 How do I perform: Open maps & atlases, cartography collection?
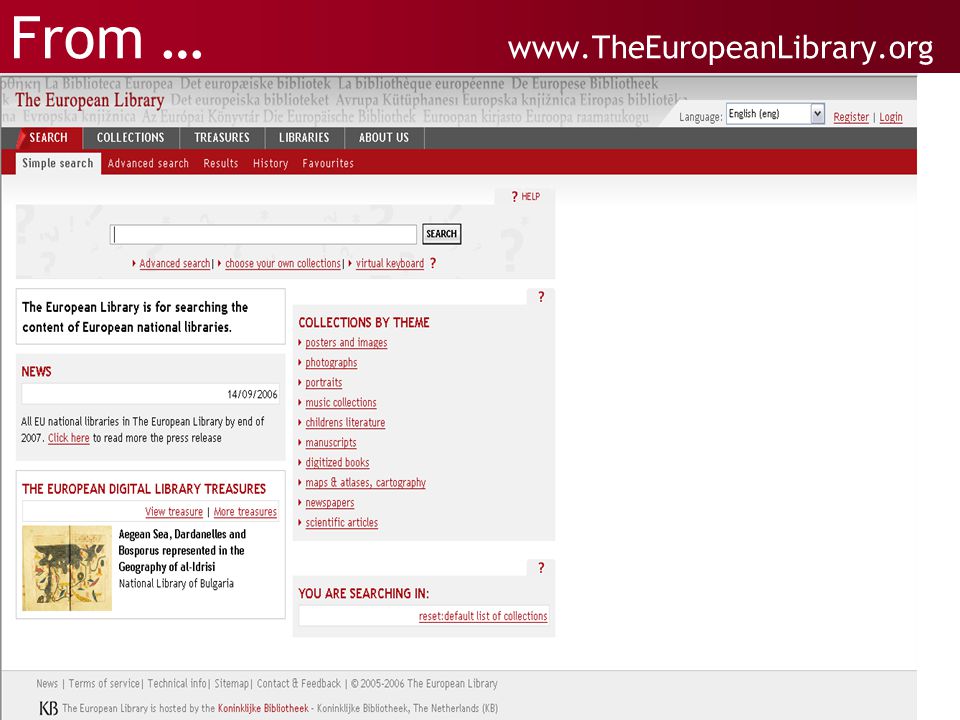[x=366, y=482]
